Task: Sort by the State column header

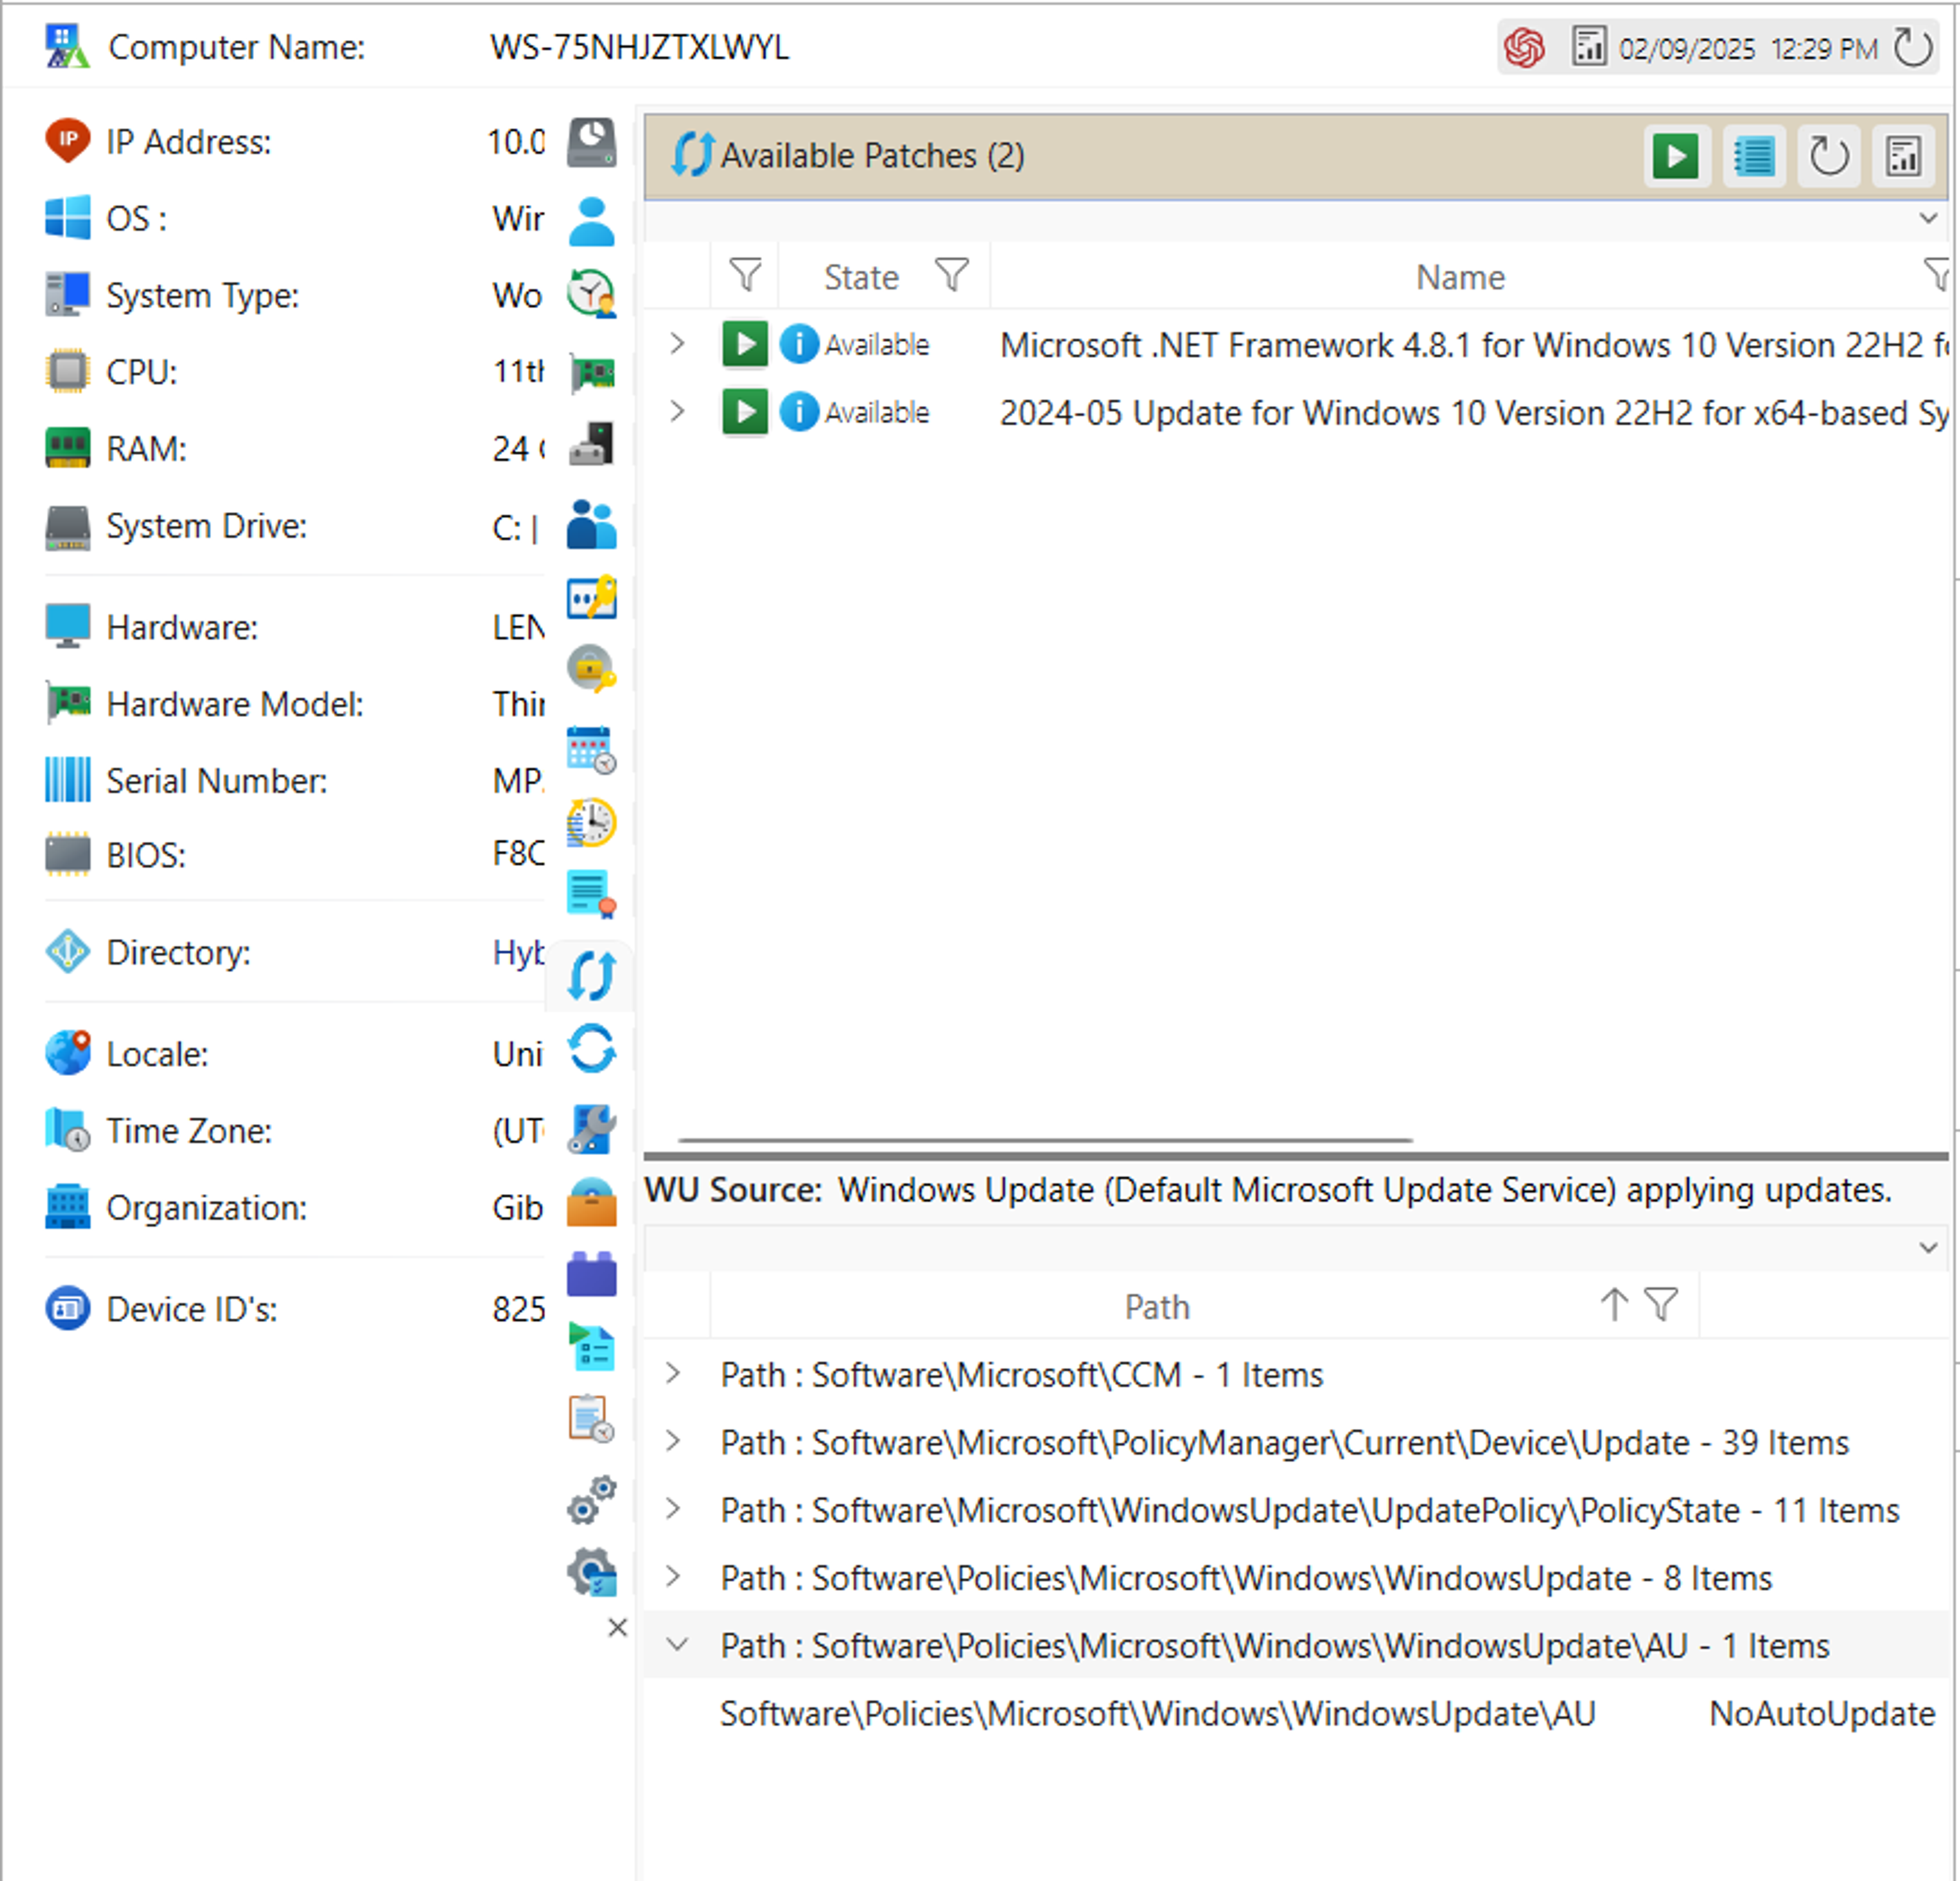Action: pos(861,277)
